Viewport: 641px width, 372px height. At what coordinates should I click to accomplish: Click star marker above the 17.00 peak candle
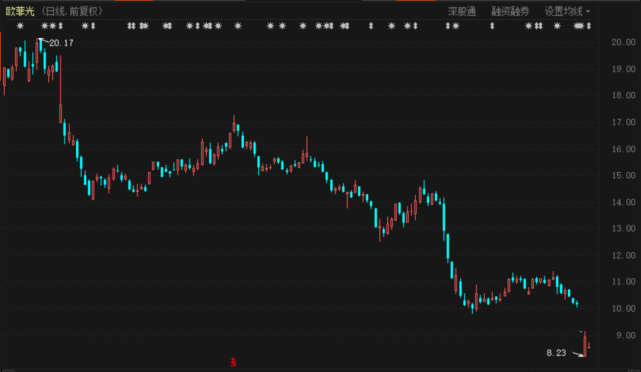pyautogui.click(x=238, y=26)
